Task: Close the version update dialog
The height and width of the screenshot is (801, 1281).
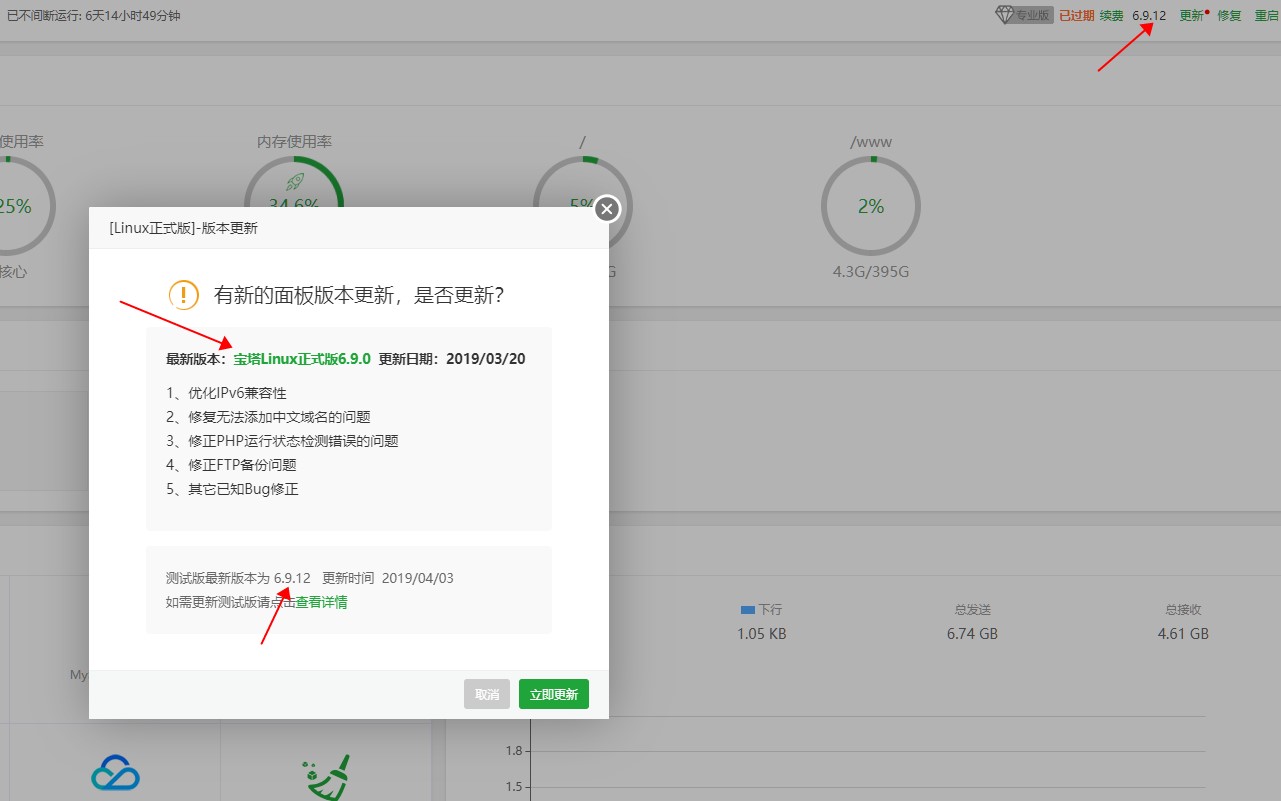Action: [x=607, y=209]
